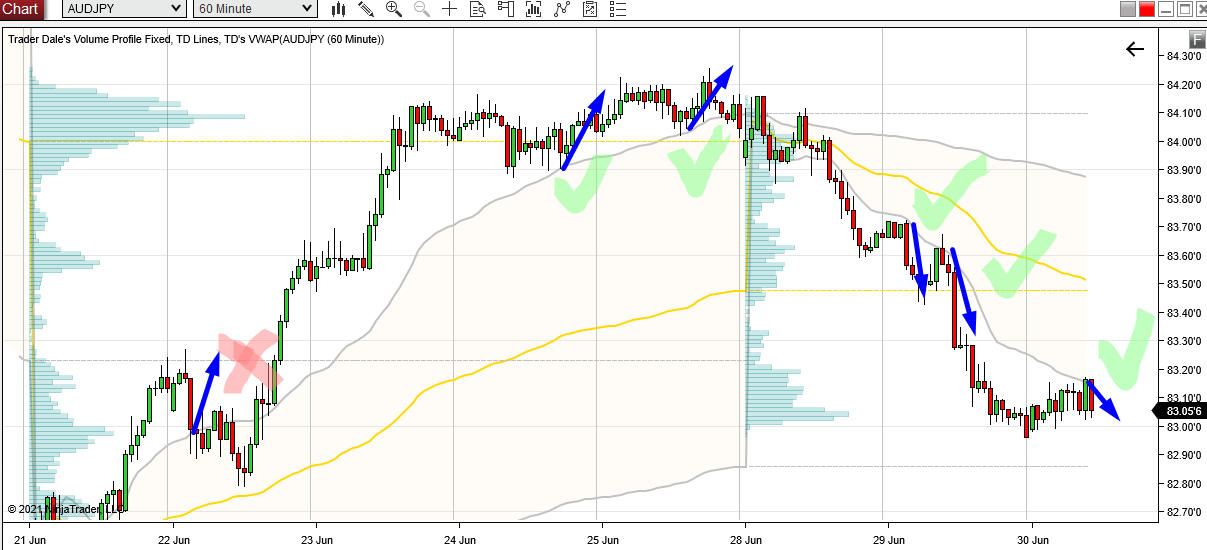Click the 25 Jun date label
The image size is (1207, 550).
pos(601,538)
